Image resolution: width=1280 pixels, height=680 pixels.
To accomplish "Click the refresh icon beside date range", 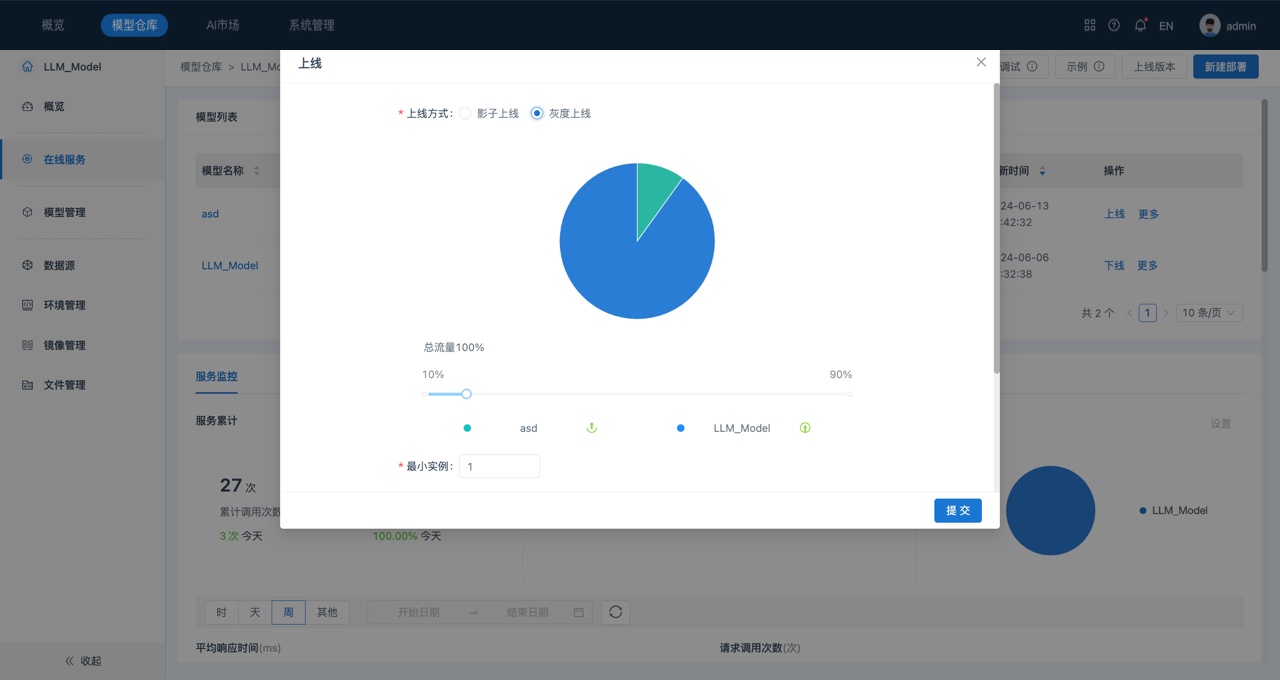I will 616,612.
